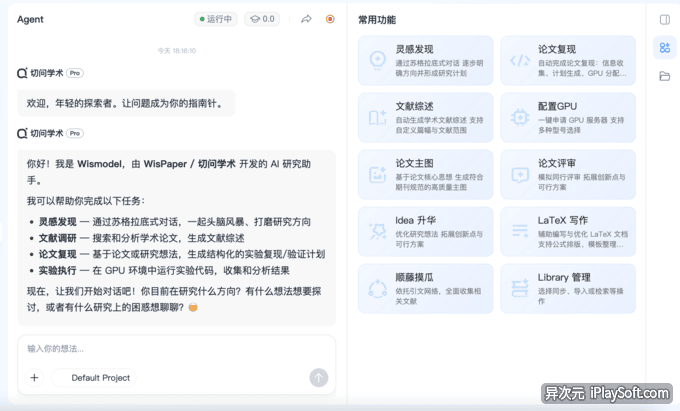Click the 论文复现 bullet in chat message

point(182,254)
